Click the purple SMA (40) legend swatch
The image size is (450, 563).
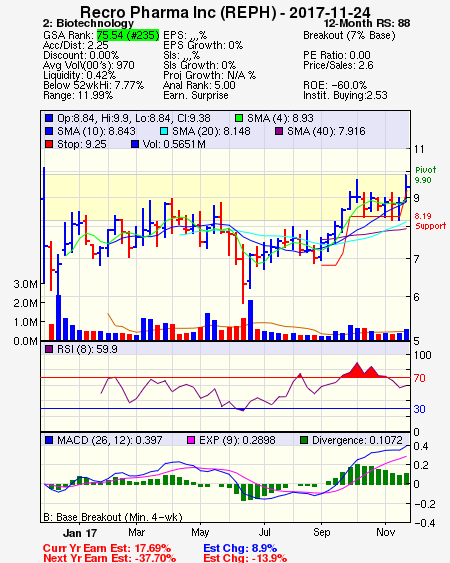(x=279, y=131)
